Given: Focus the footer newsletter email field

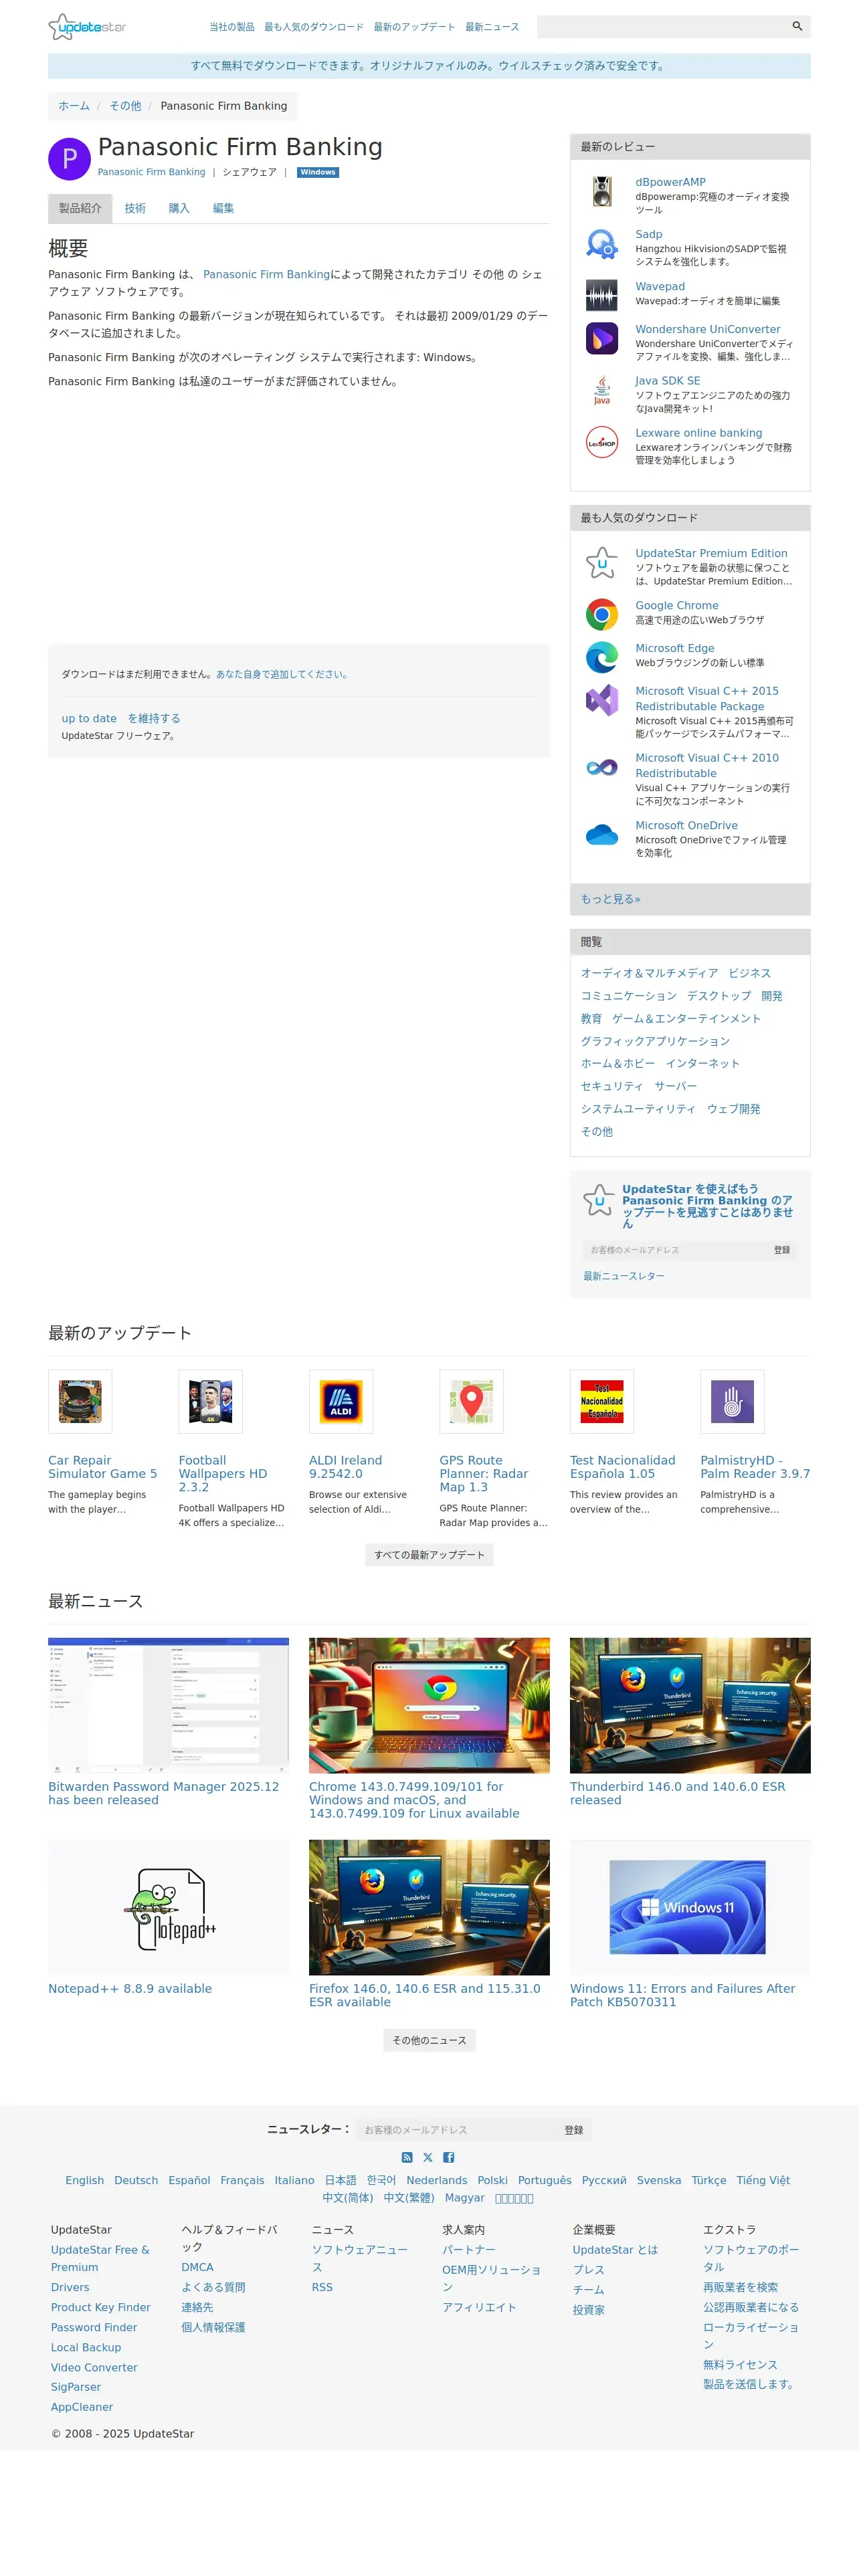Looking at the screenshot, I should pos(456,2130).
